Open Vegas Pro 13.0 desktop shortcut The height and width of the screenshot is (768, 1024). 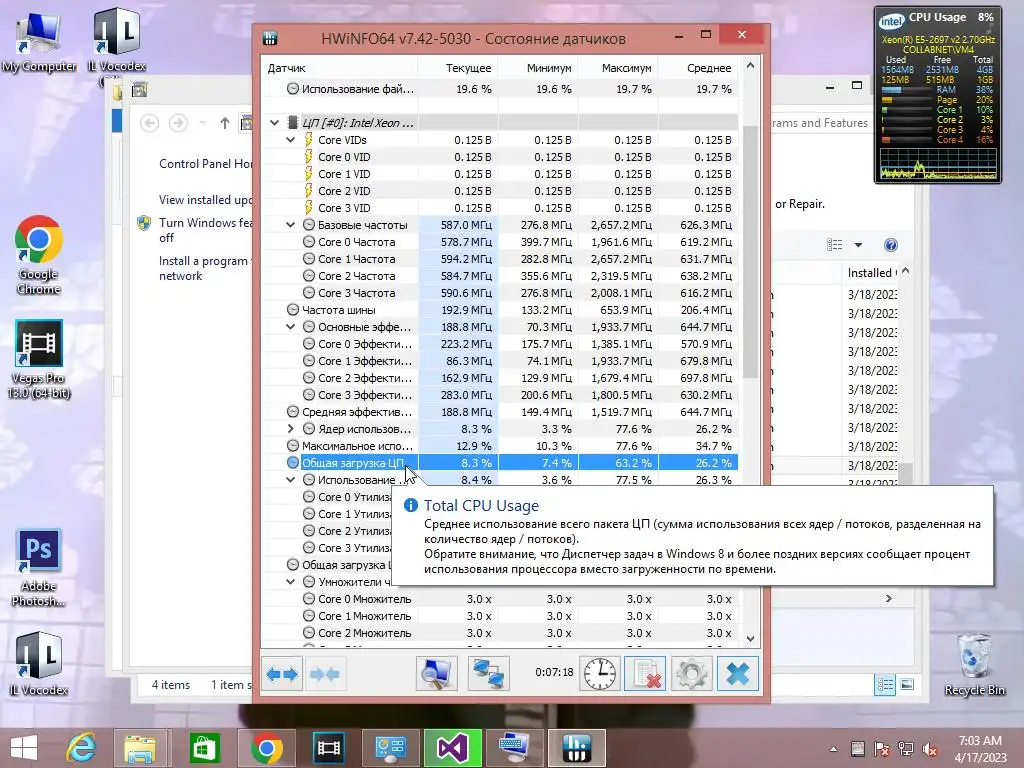[39, 359]
